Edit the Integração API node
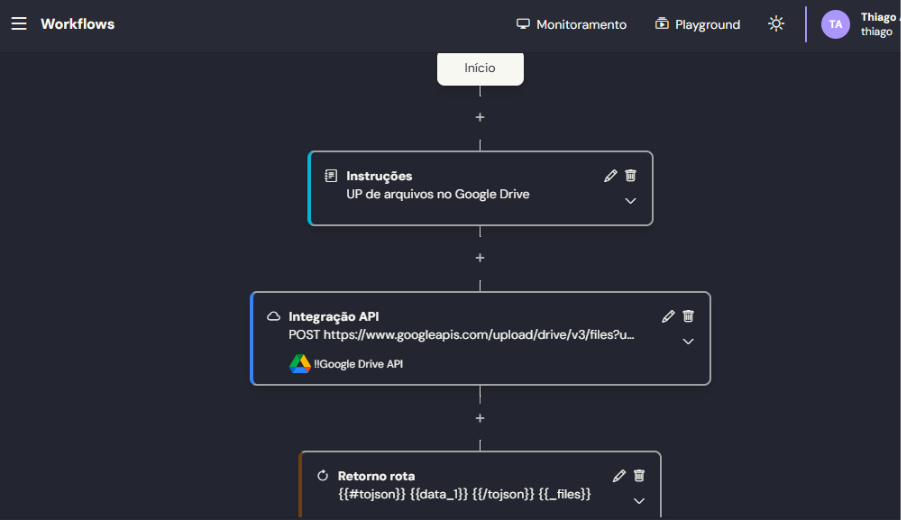901x520 pixels. point(668,317)
